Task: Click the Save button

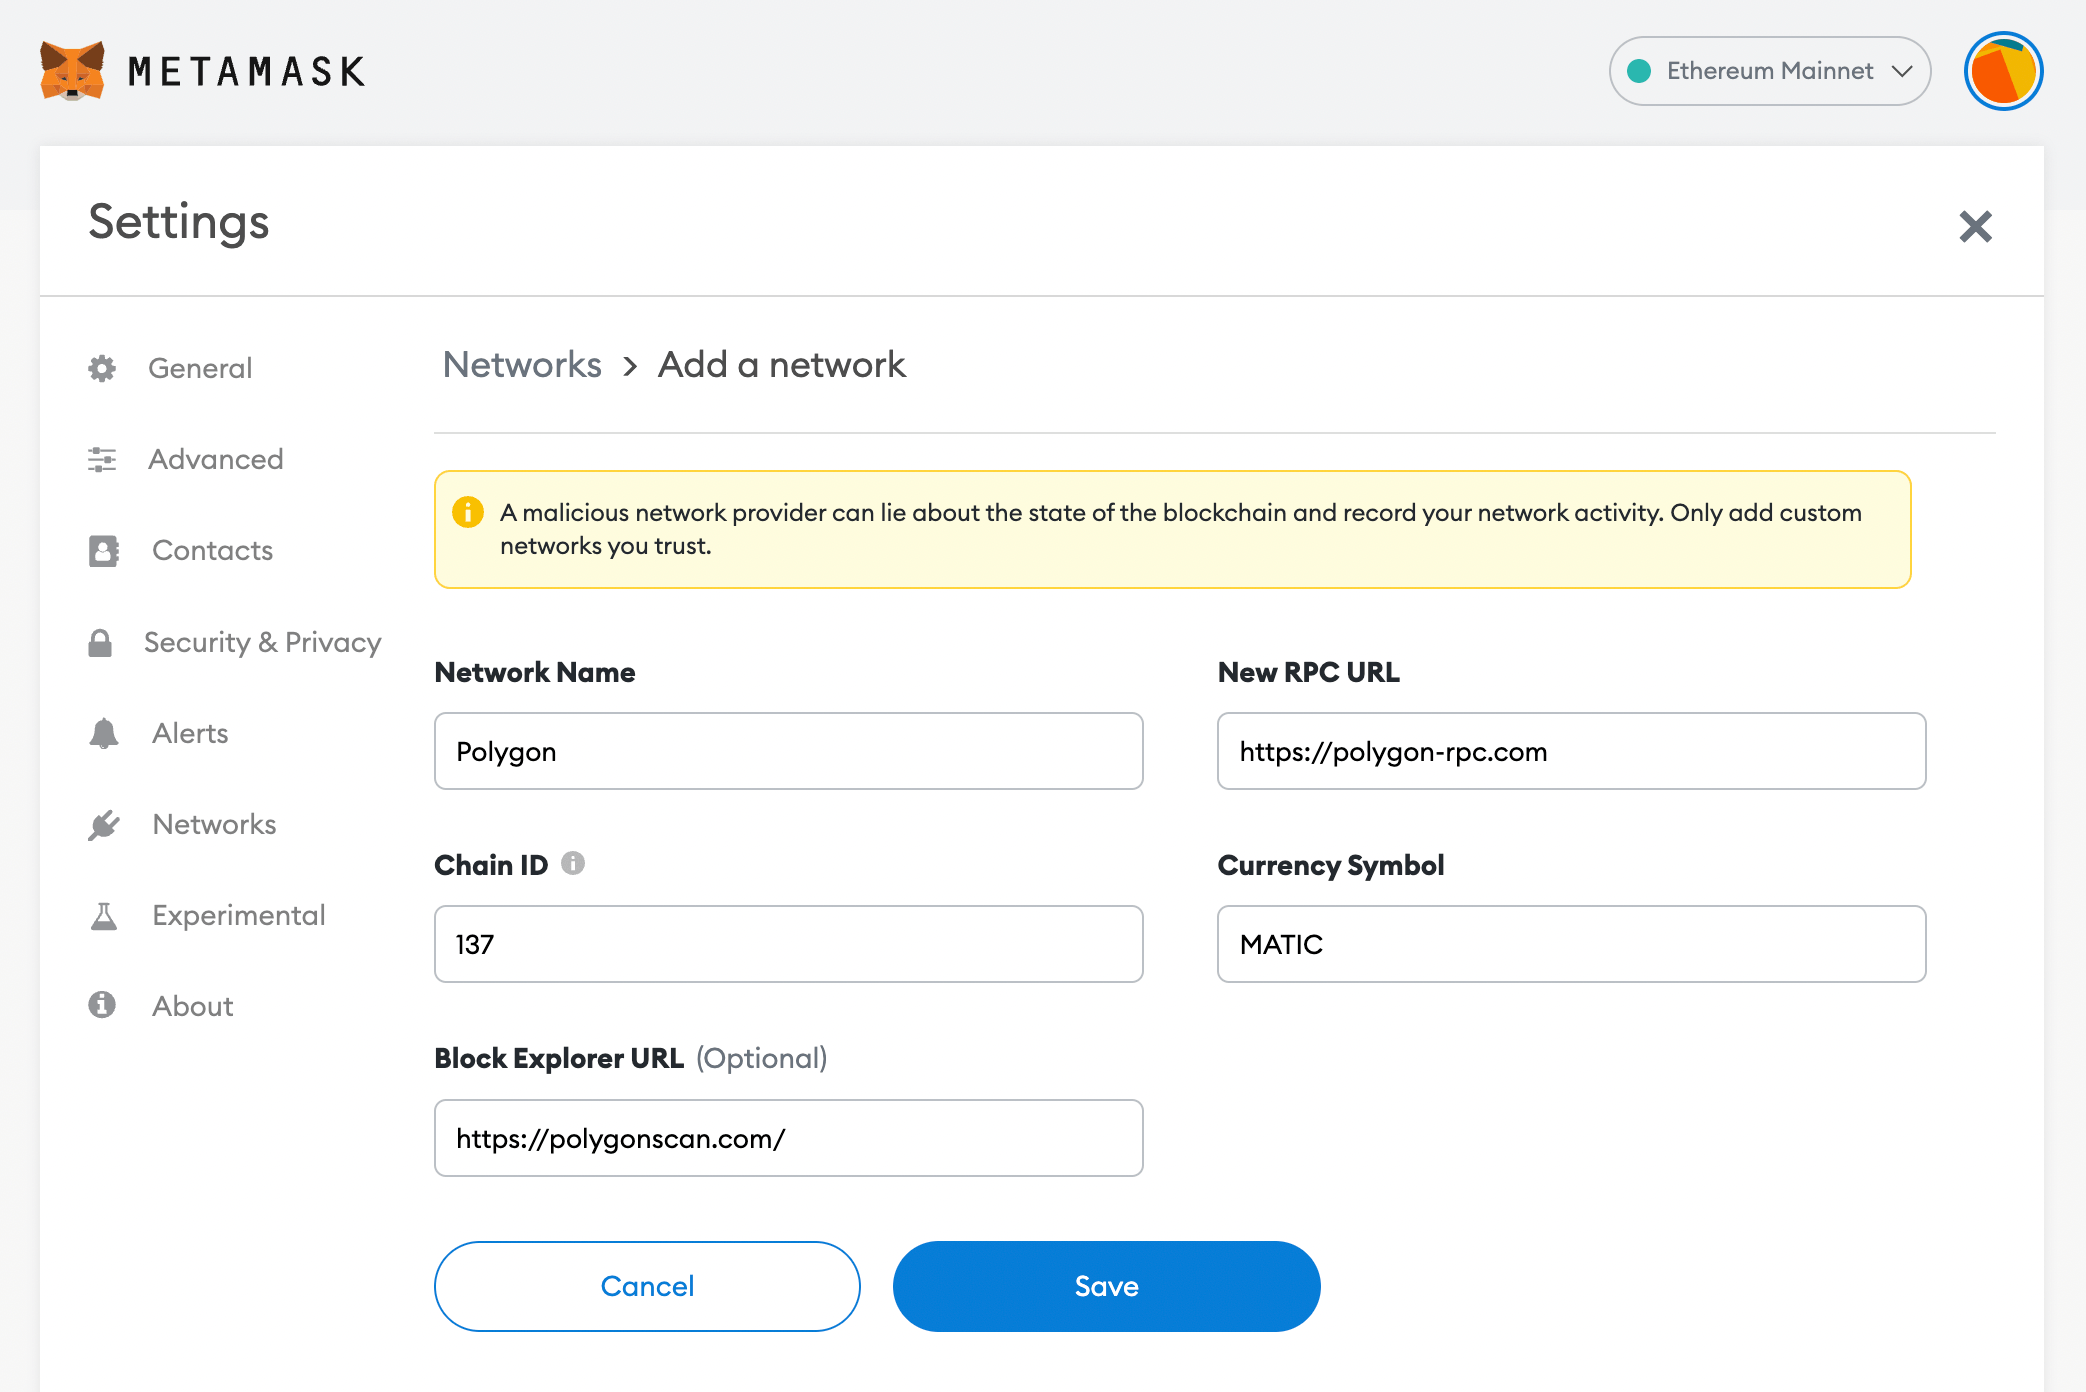Action: pyautogui.click(x=1107, y=1286)
